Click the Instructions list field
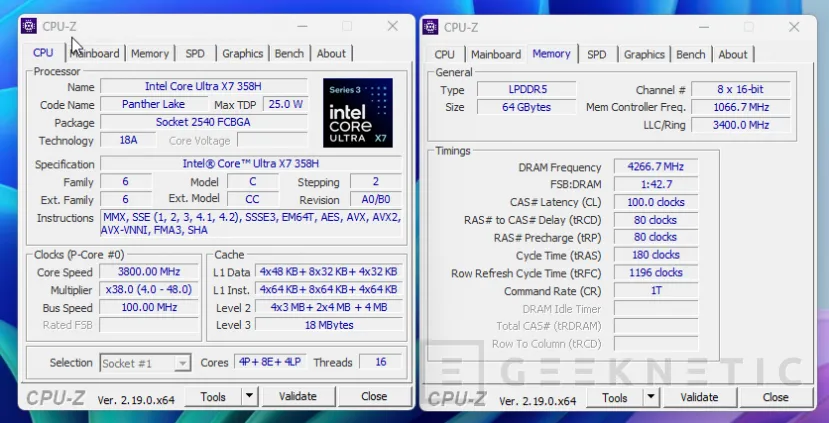The width and height of the screenshot is (829, 423). (x=251, y=224)
